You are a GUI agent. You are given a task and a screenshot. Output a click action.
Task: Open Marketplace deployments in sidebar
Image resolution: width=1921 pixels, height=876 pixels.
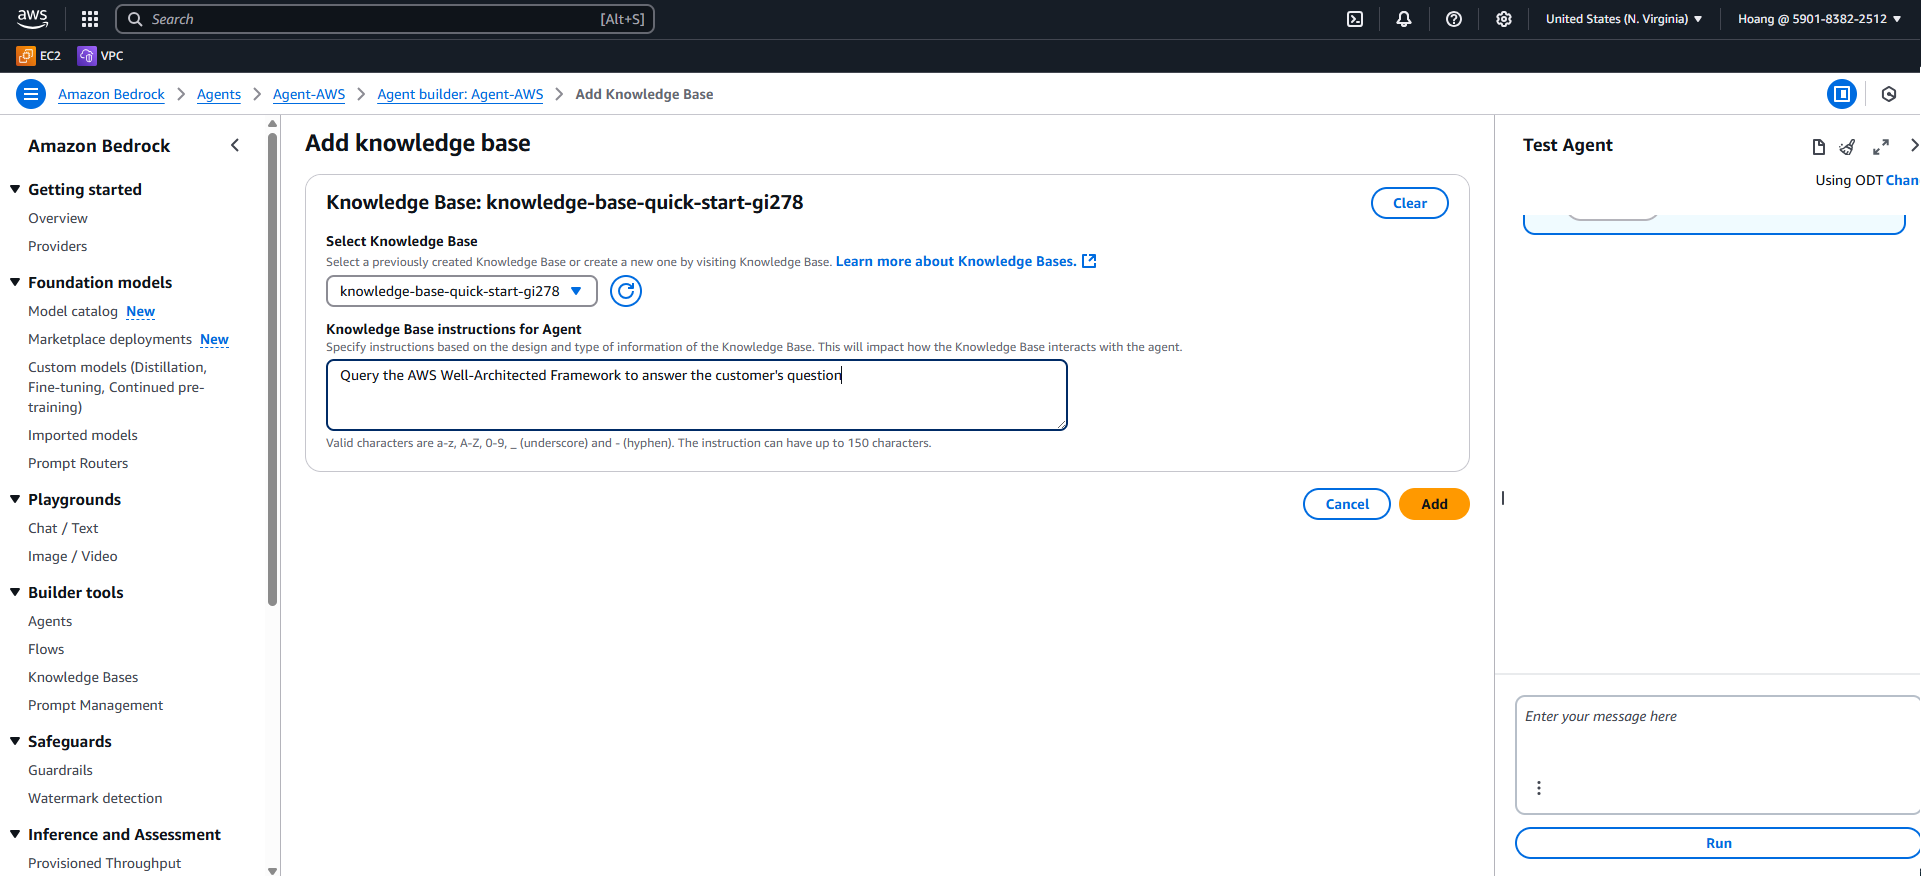coord(110,339)
